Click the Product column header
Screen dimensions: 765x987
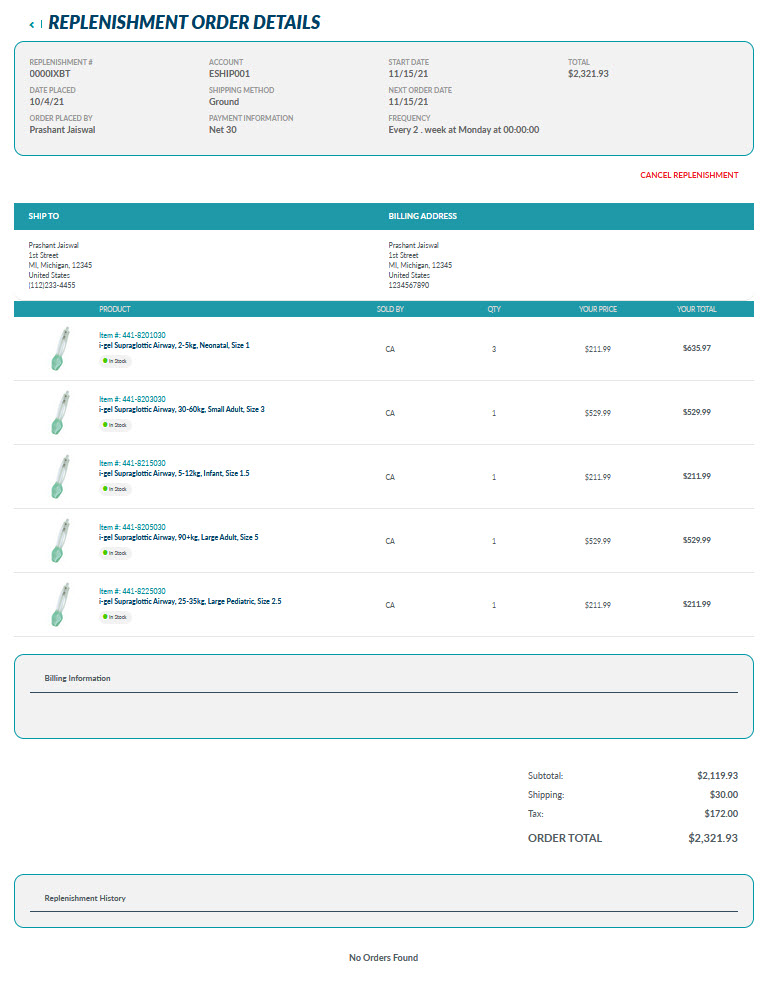click(x=114, y=309)
